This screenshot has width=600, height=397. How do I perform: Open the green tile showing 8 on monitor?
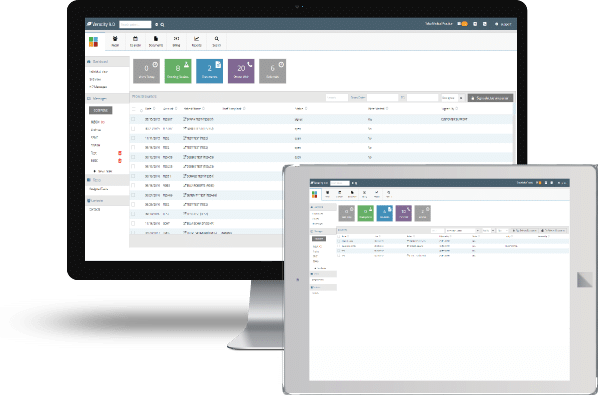coord(178,71)
